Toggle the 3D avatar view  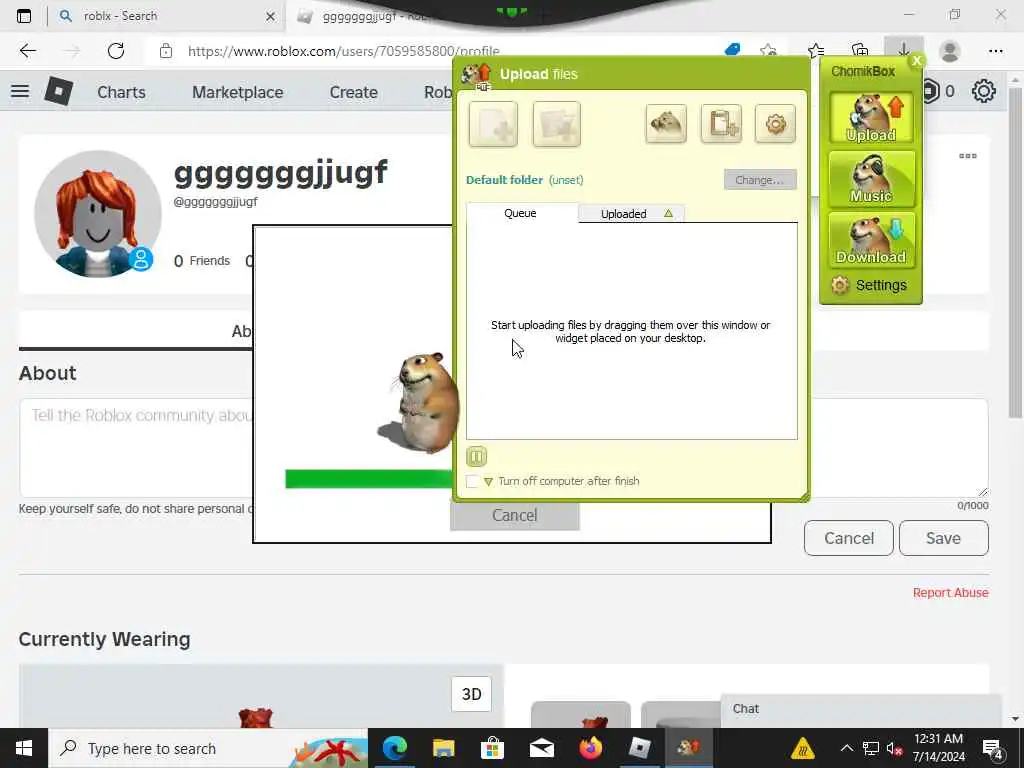pyautogui.click(x=472, y=694)
